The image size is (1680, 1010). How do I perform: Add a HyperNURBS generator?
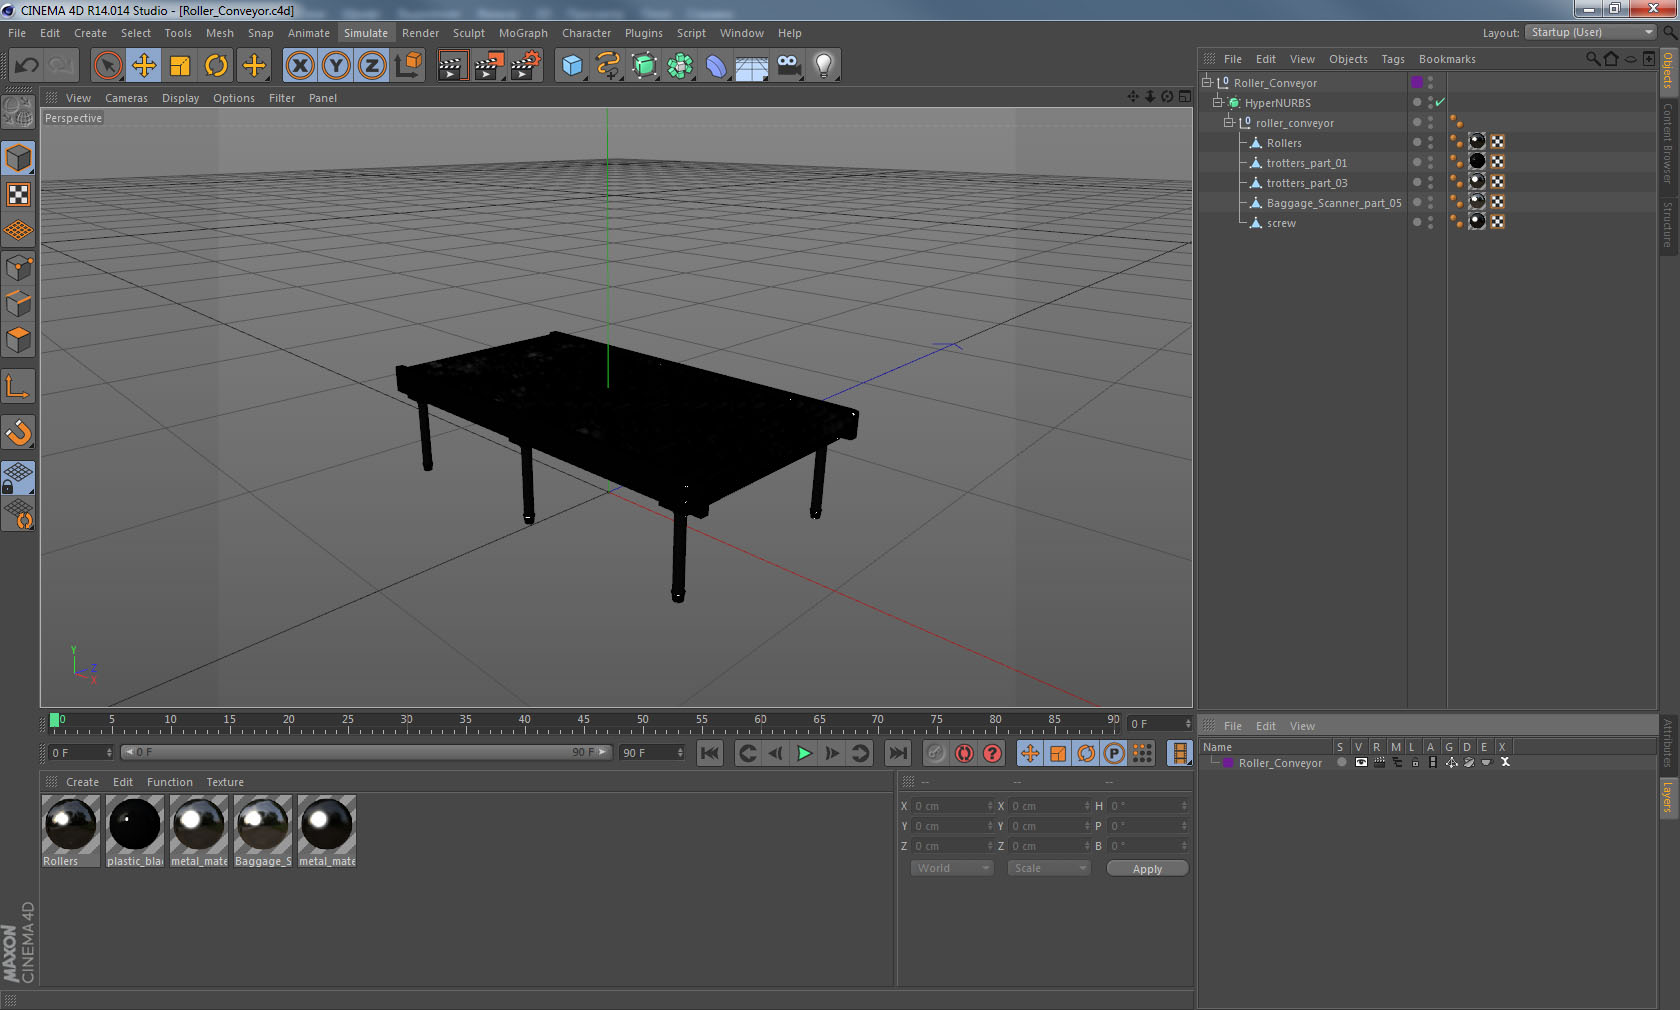[644, 66]
